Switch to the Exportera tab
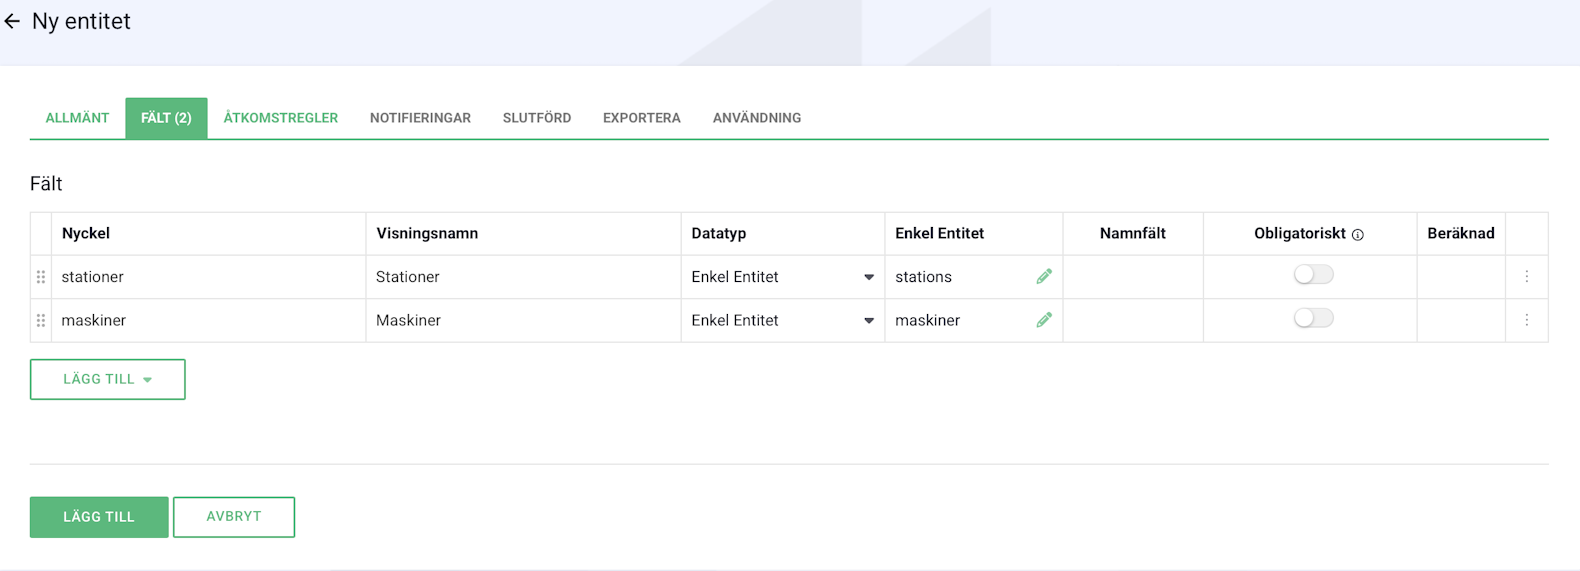This screenshot has width=1580, height=571. click(642, 118)
